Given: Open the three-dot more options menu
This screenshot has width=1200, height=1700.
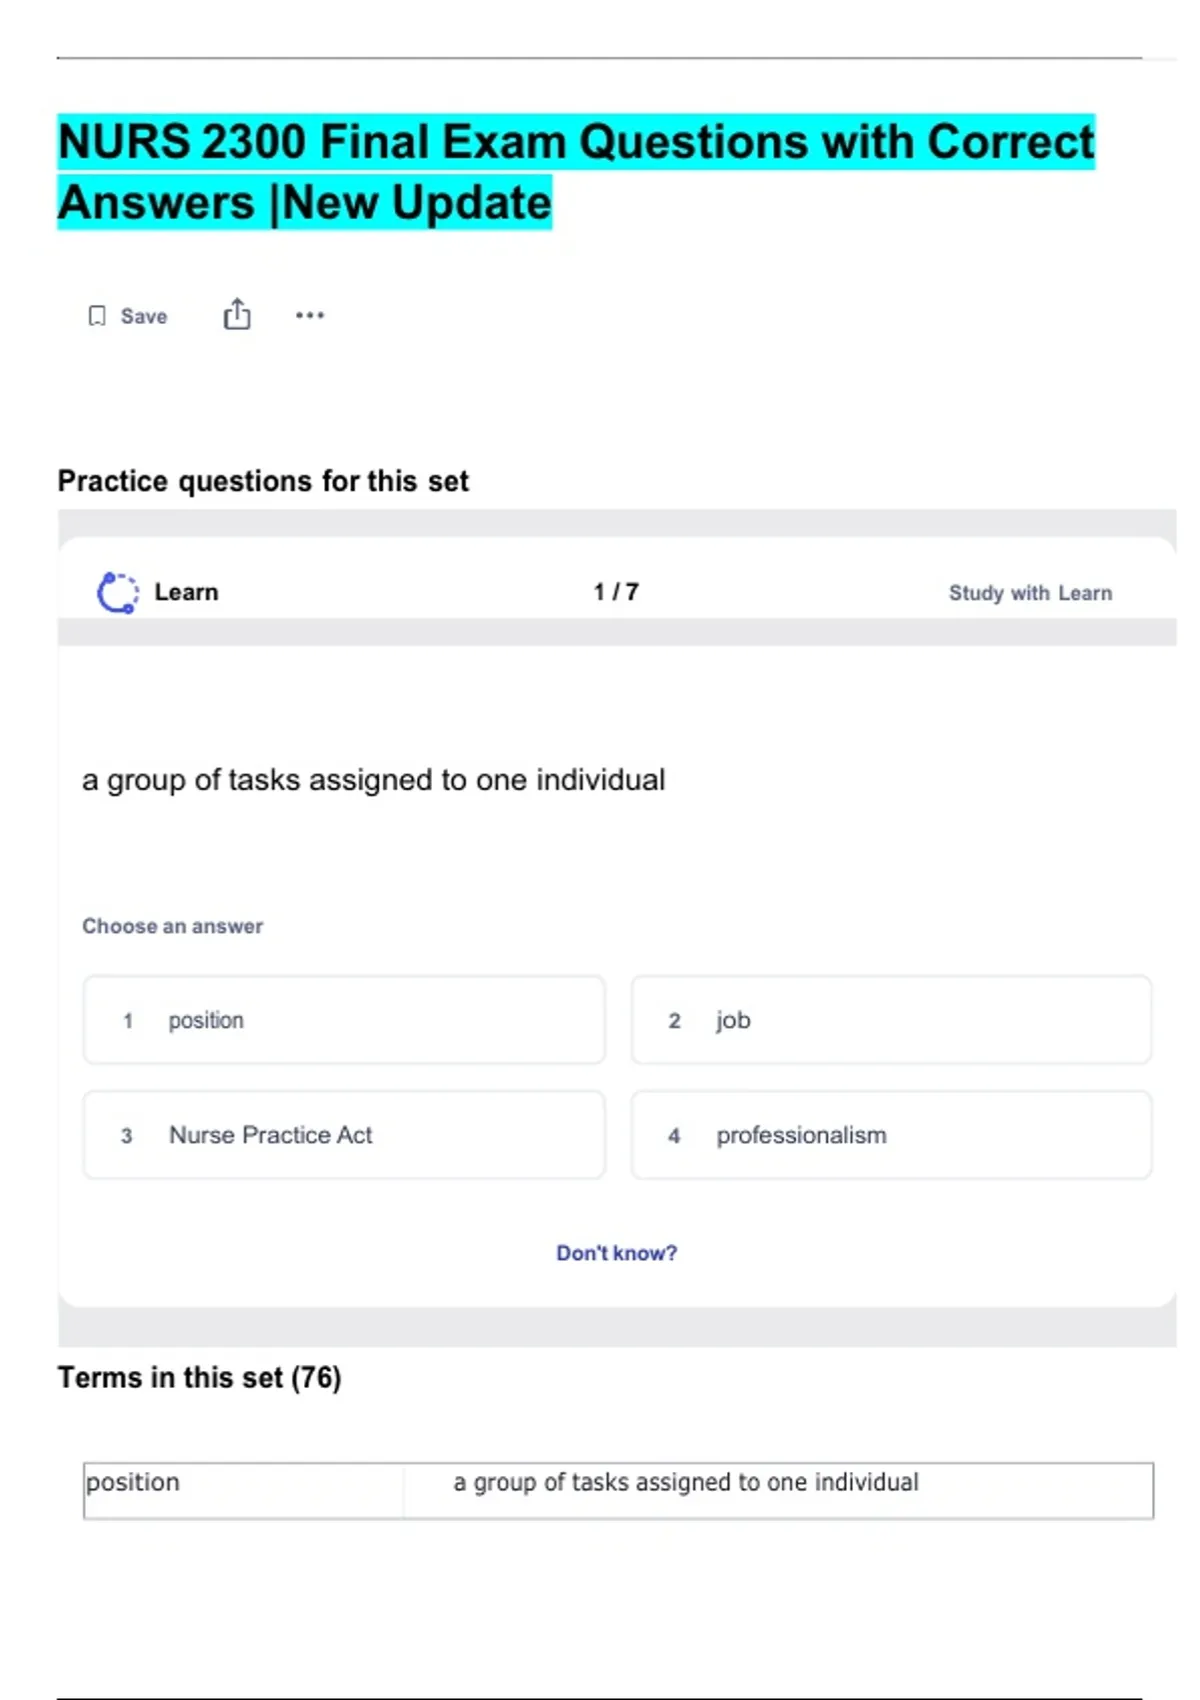Looking at the screenshot, I should click(x=310, y=315).
